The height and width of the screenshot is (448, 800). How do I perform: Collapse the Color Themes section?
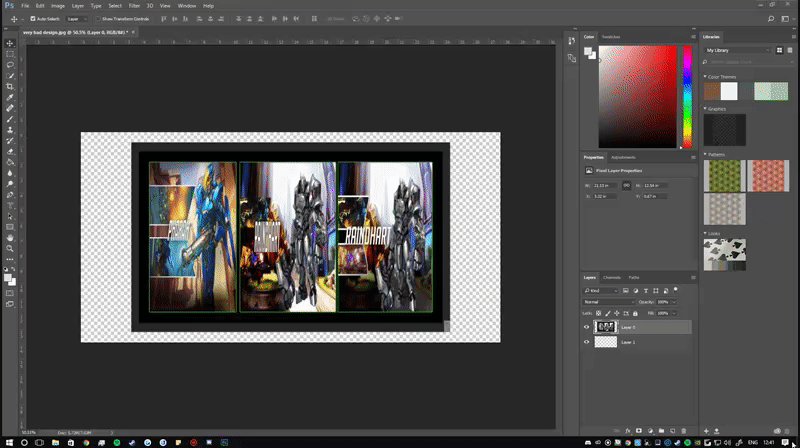tap(705, 76)
